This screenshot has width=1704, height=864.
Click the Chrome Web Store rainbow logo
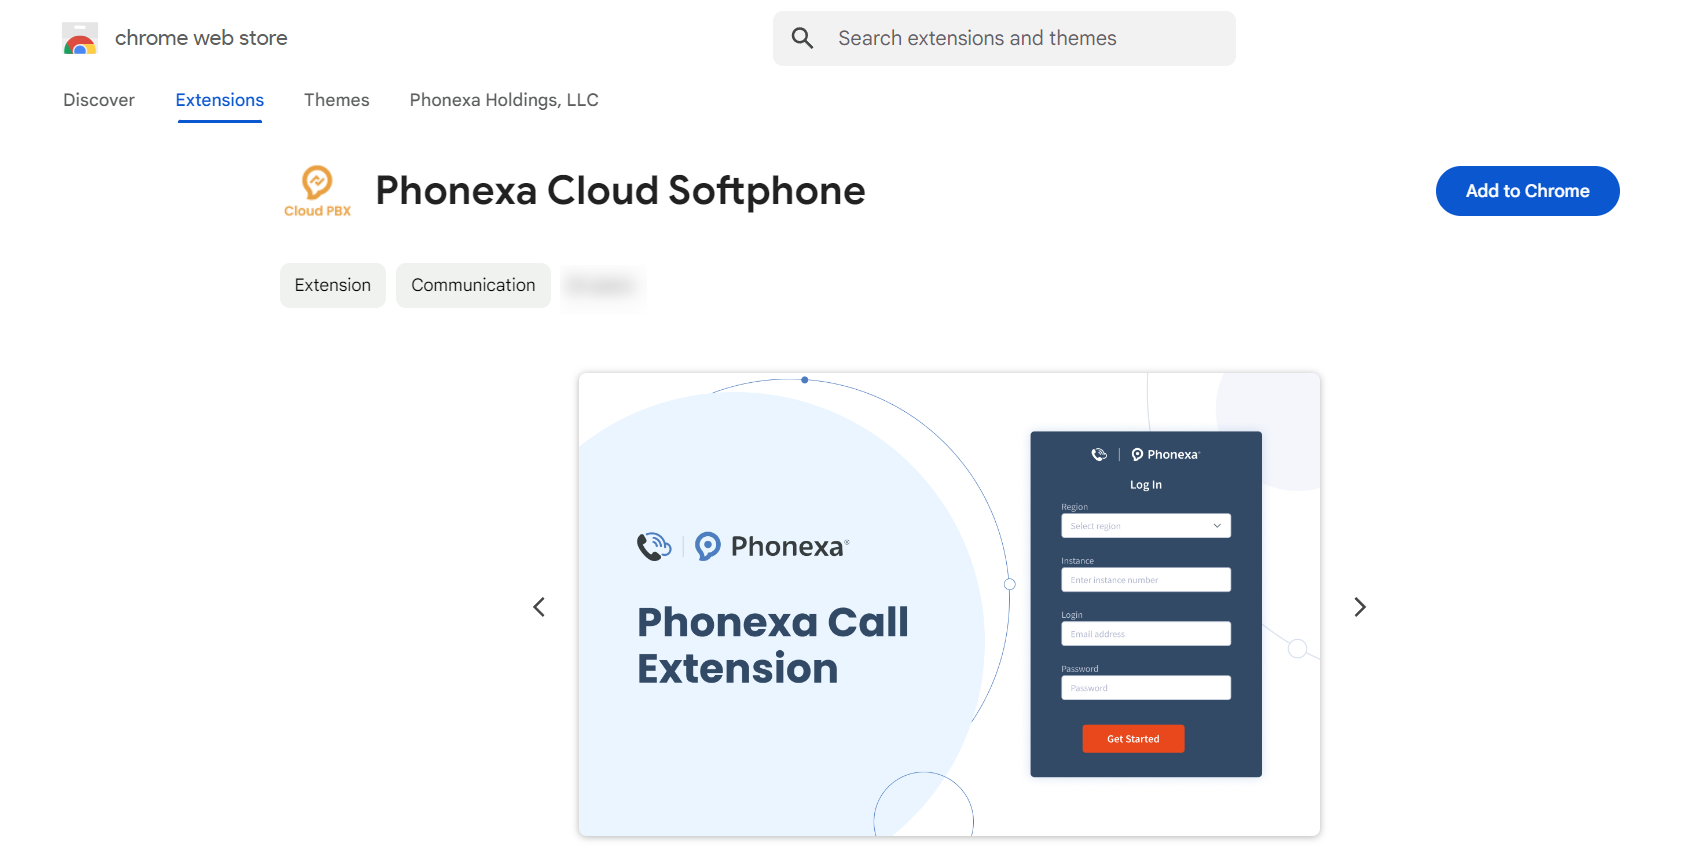80,39
